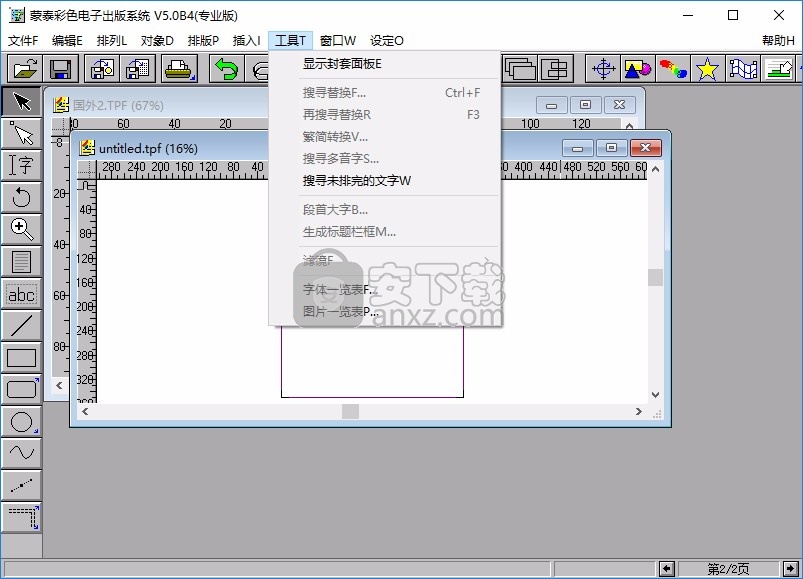The image size is (803, 579).
Task: Click the 搜寻替换F... menu entry
Action: pyautogui.click(x=385, y=93)
